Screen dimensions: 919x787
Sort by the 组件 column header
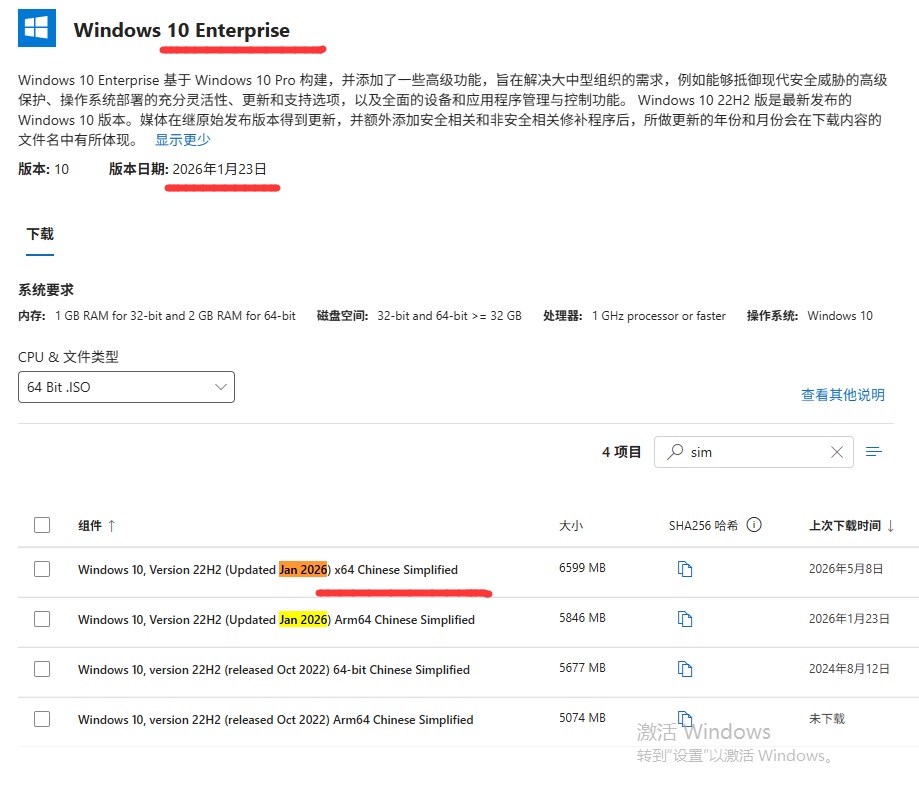point(90,526)
